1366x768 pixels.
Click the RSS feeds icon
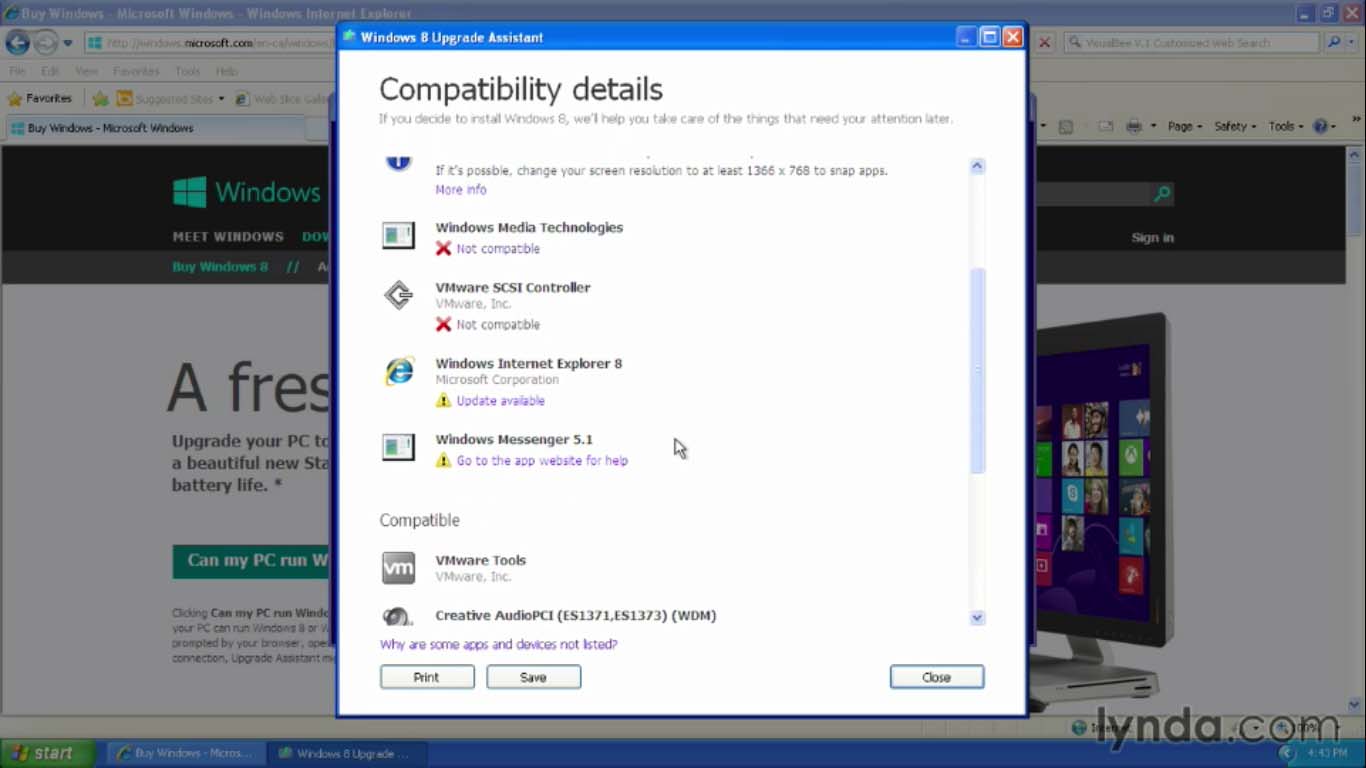(1066, 127)
